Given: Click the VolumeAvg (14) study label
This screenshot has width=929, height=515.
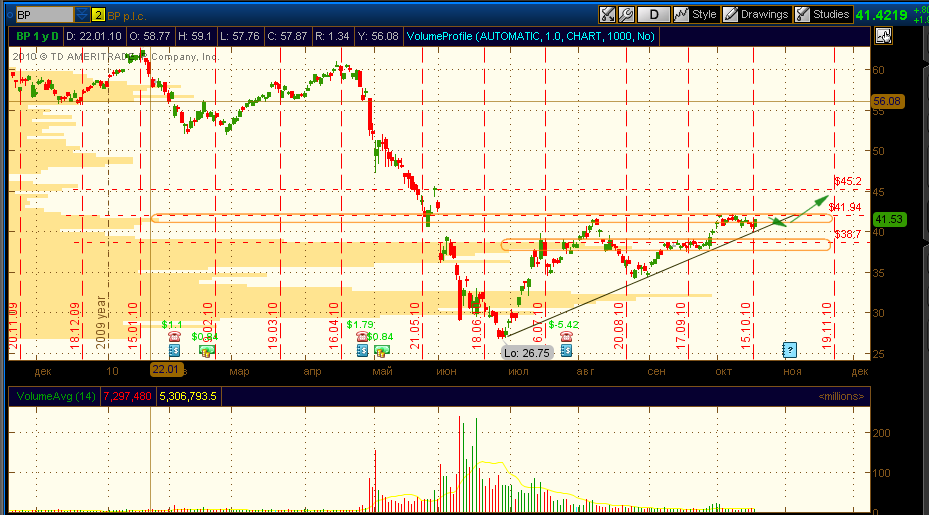Looking at the screenshot, I should coord(56,396).
